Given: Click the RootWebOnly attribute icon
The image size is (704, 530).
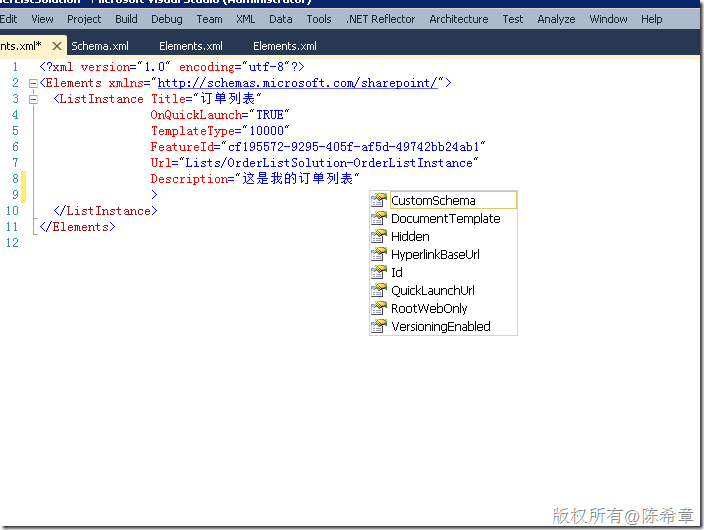Looking at the screenshot, I should coord(379,308).
